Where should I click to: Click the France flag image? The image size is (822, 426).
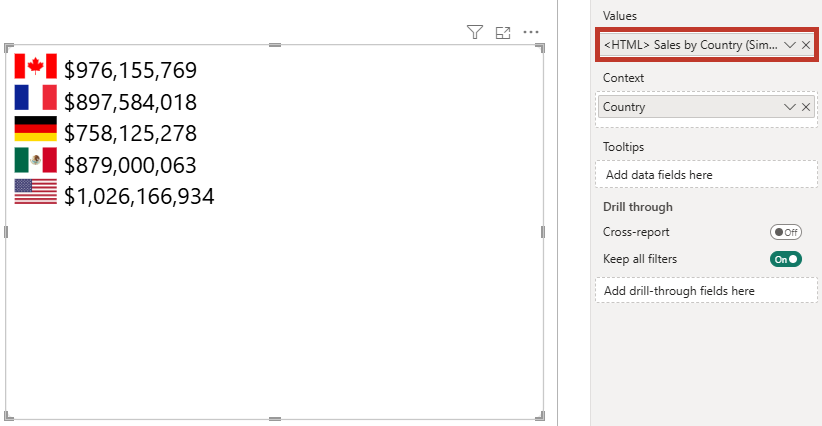click(x=36, y=97)
